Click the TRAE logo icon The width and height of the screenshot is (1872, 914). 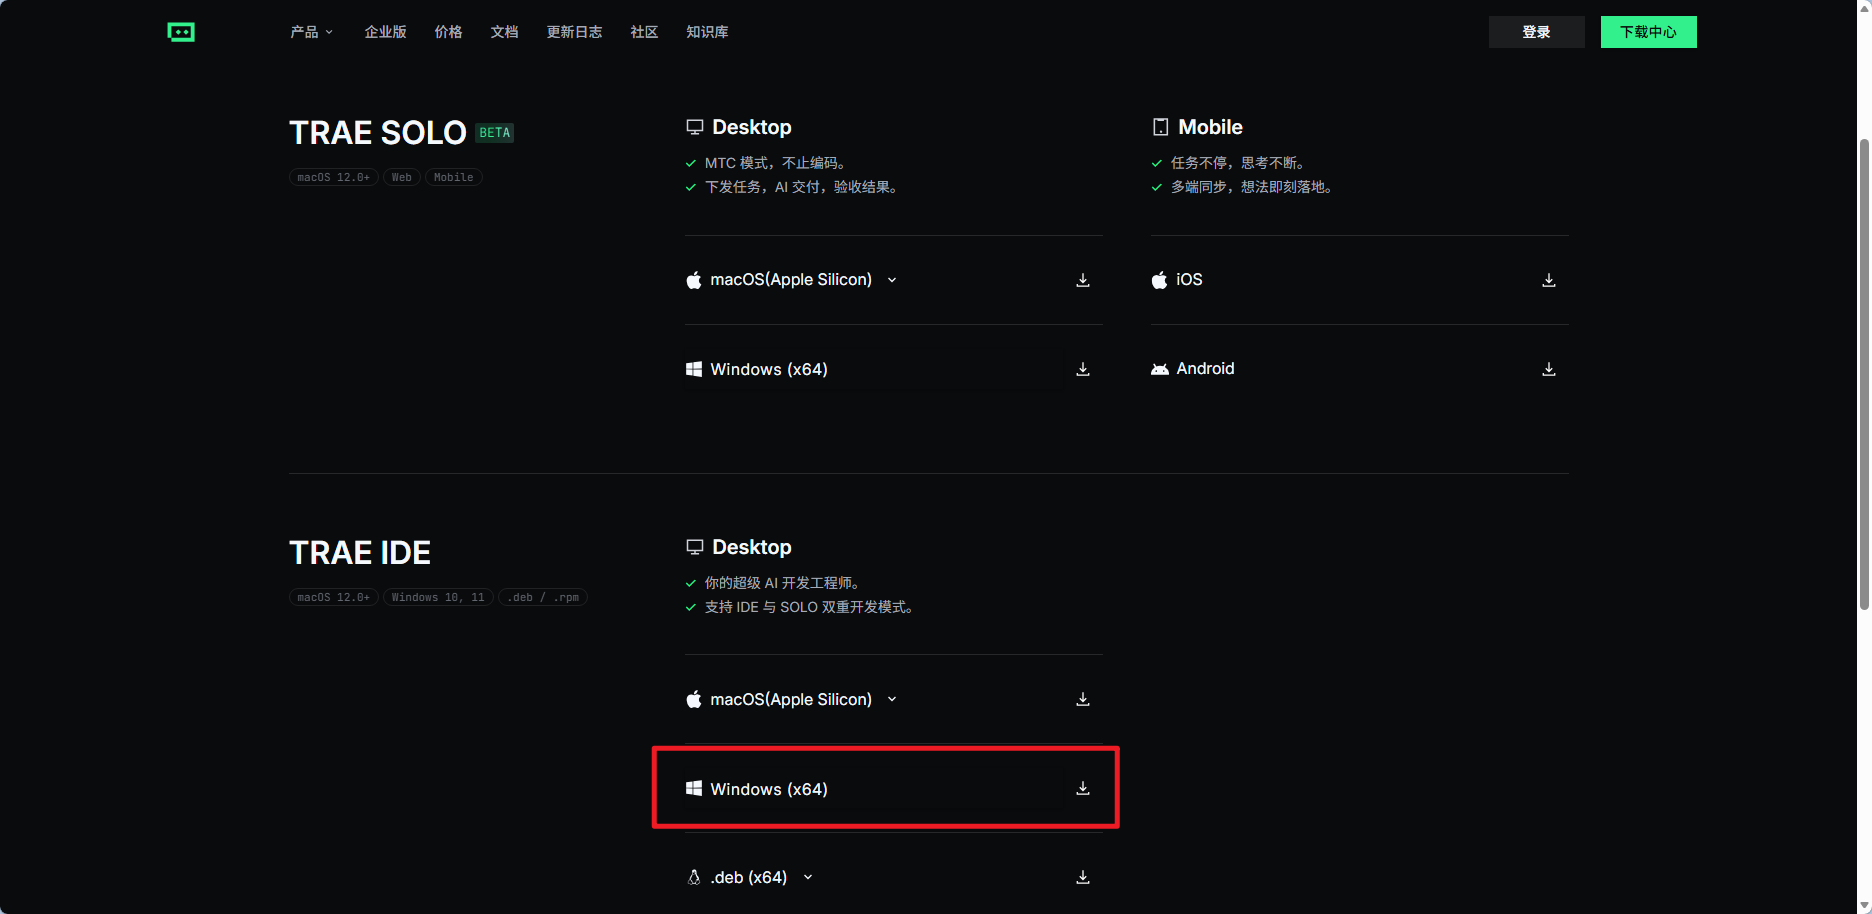pyautogui.click(x=181, y=32)
